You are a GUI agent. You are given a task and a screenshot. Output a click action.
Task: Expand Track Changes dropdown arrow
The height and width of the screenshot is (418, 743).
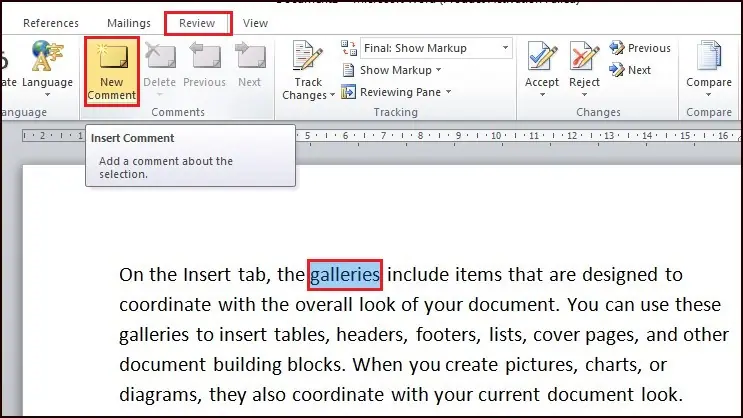point(332,95)
